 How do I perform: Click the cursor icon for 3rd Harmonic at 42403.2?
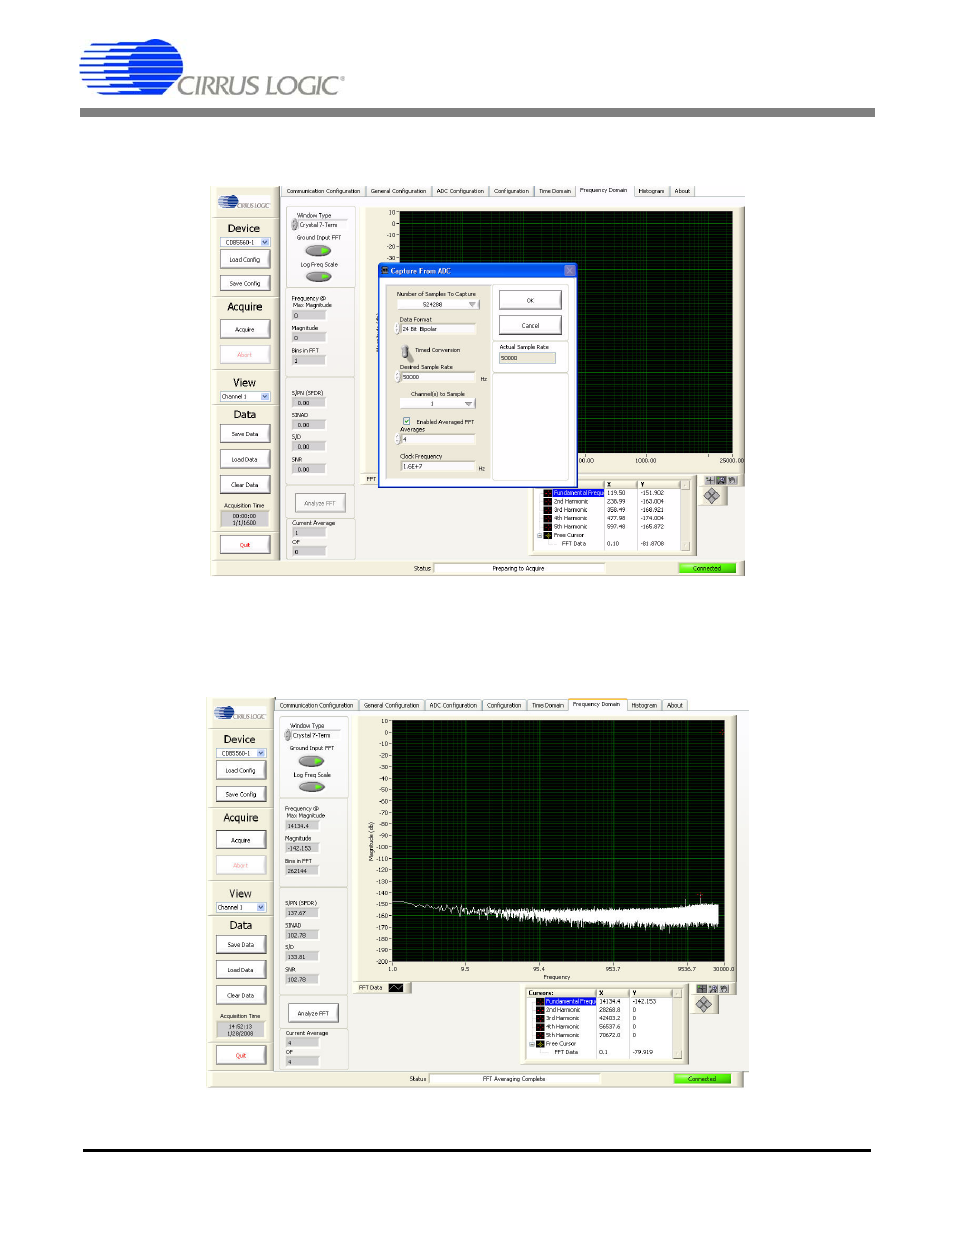[541, 1018]
